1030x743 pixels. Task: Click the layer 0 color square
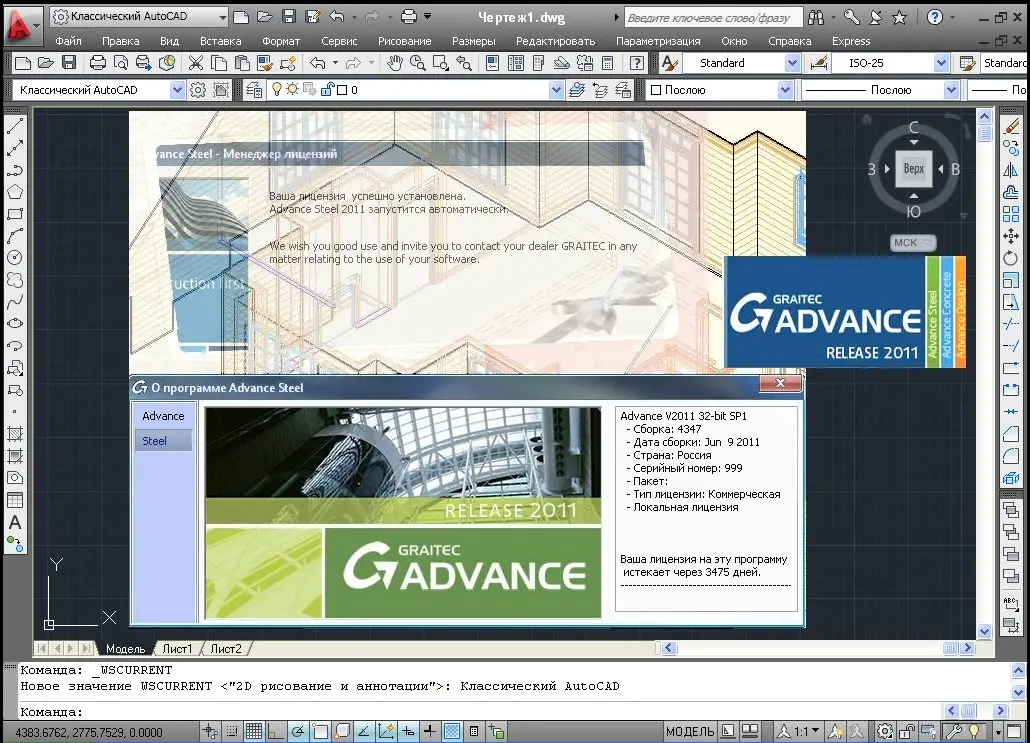pyautogui.click(x=342, y=90)
